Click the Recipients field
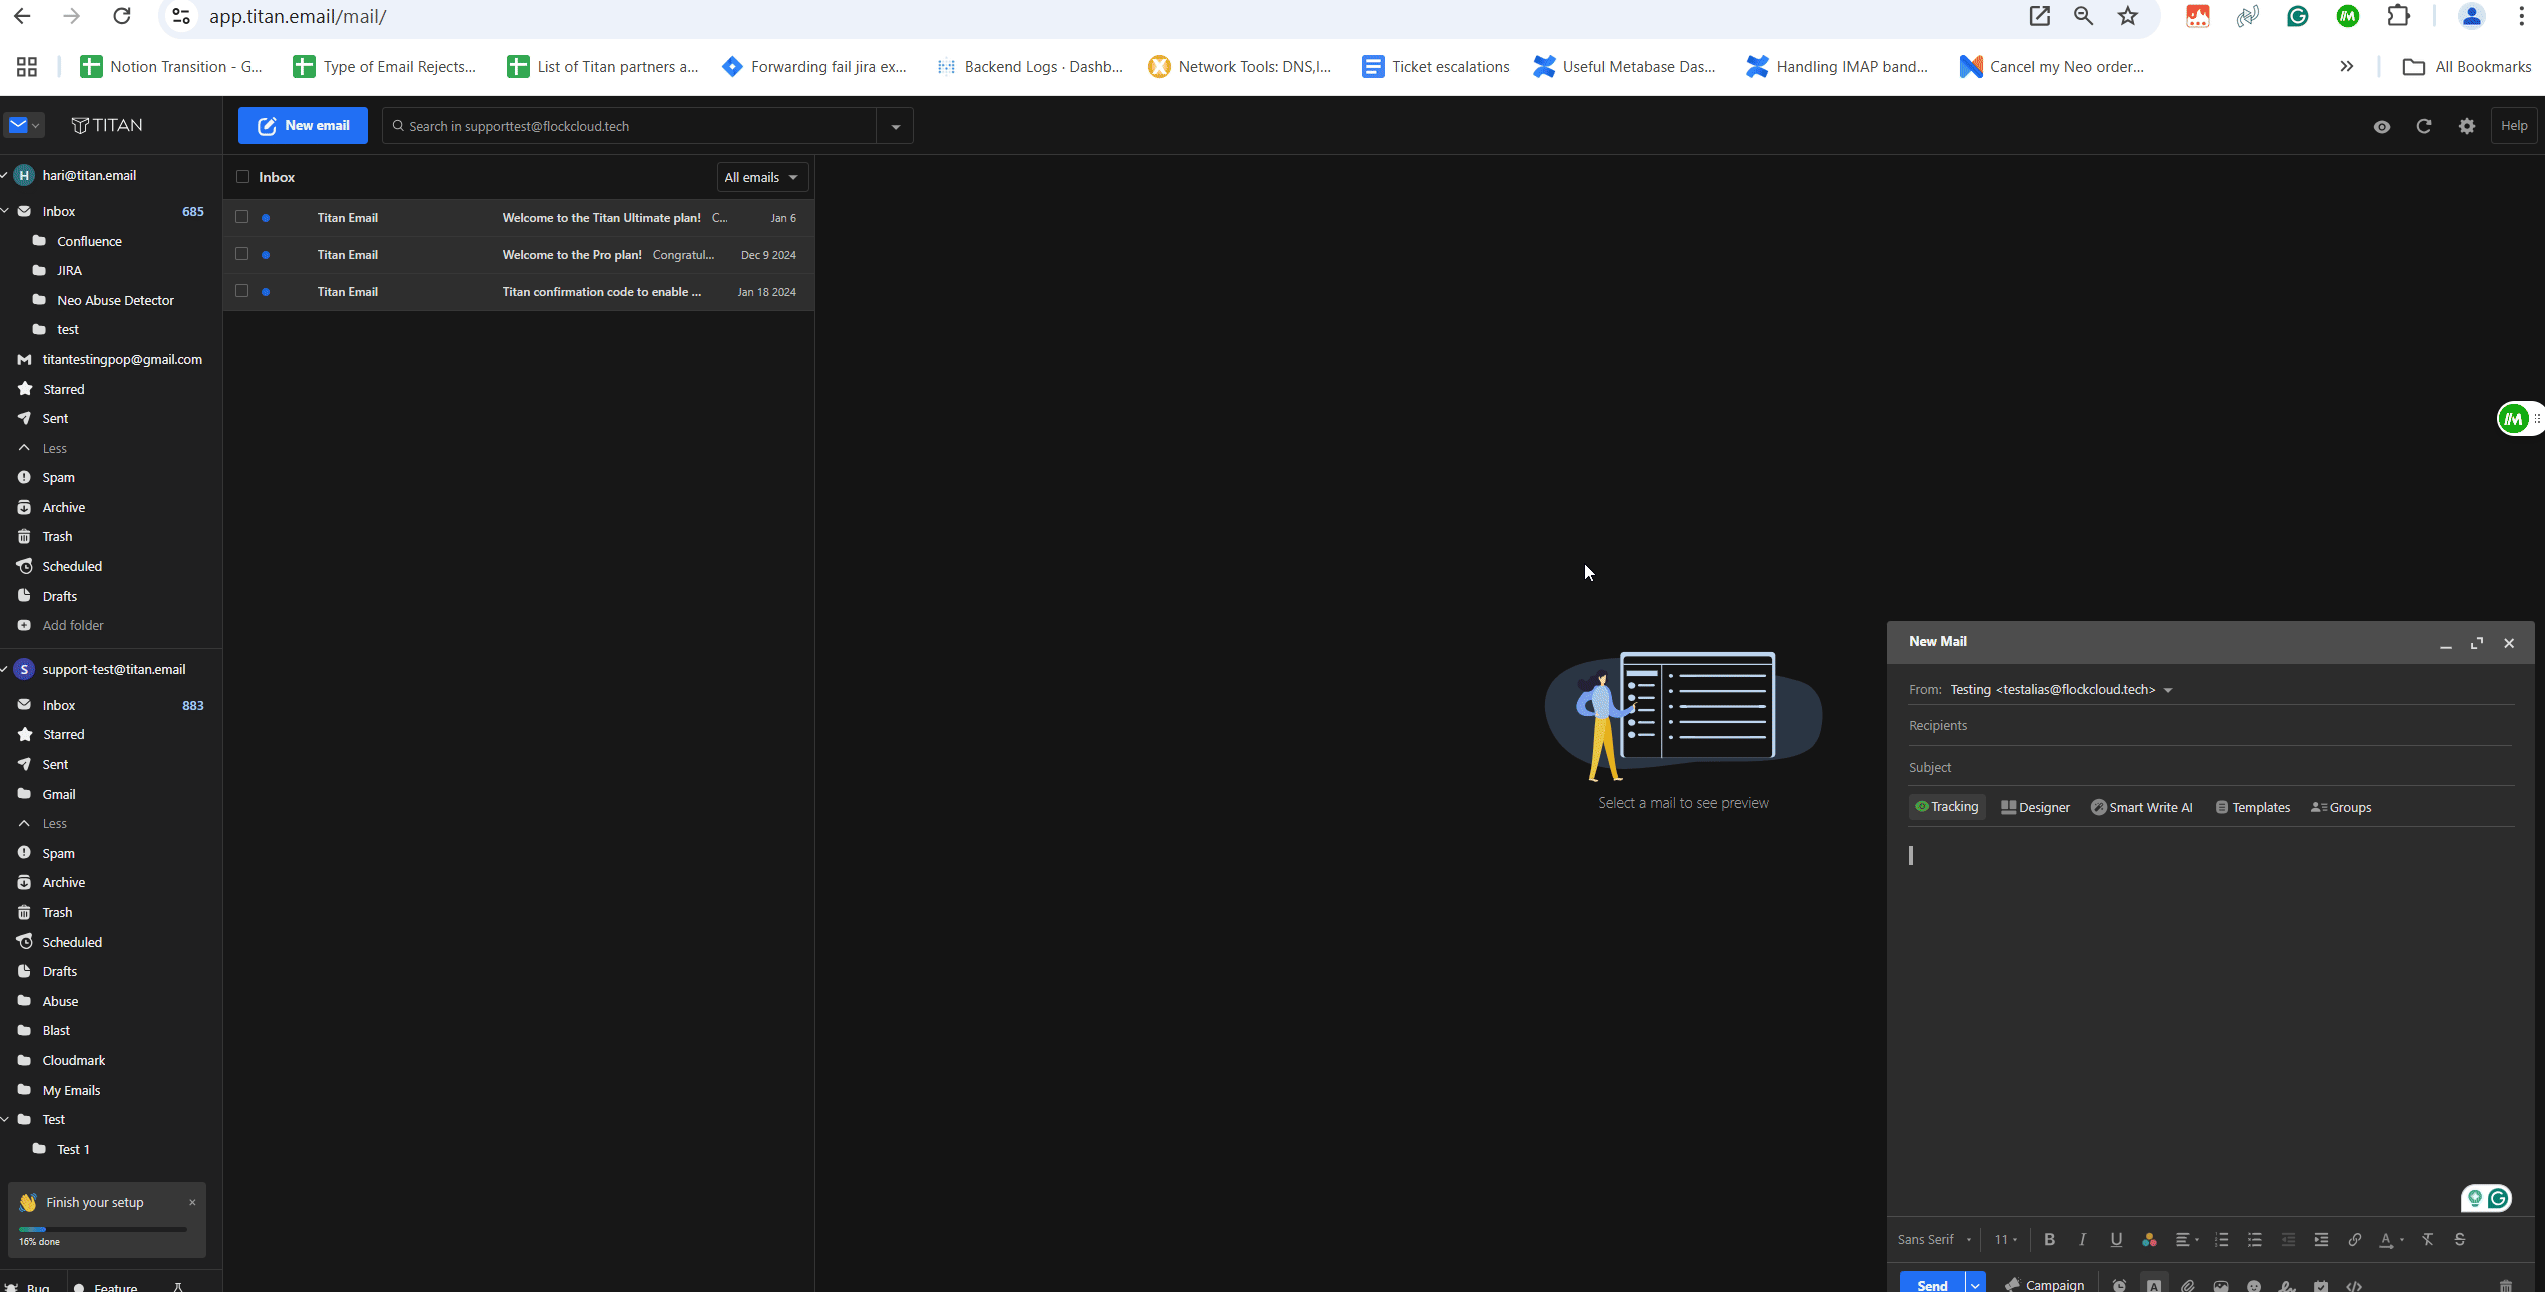Image resolution: width=2545 pixels, height=1292 pixels. coord(2210,726)
